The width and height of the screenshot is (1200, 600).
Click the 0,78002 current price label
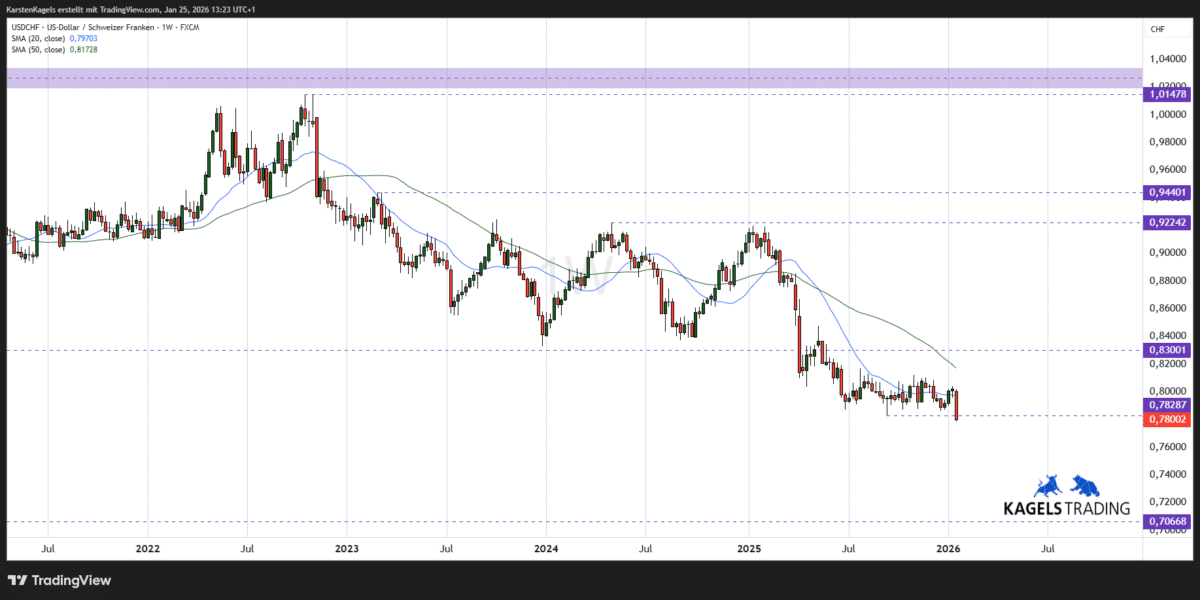[x=1166, y=419]
